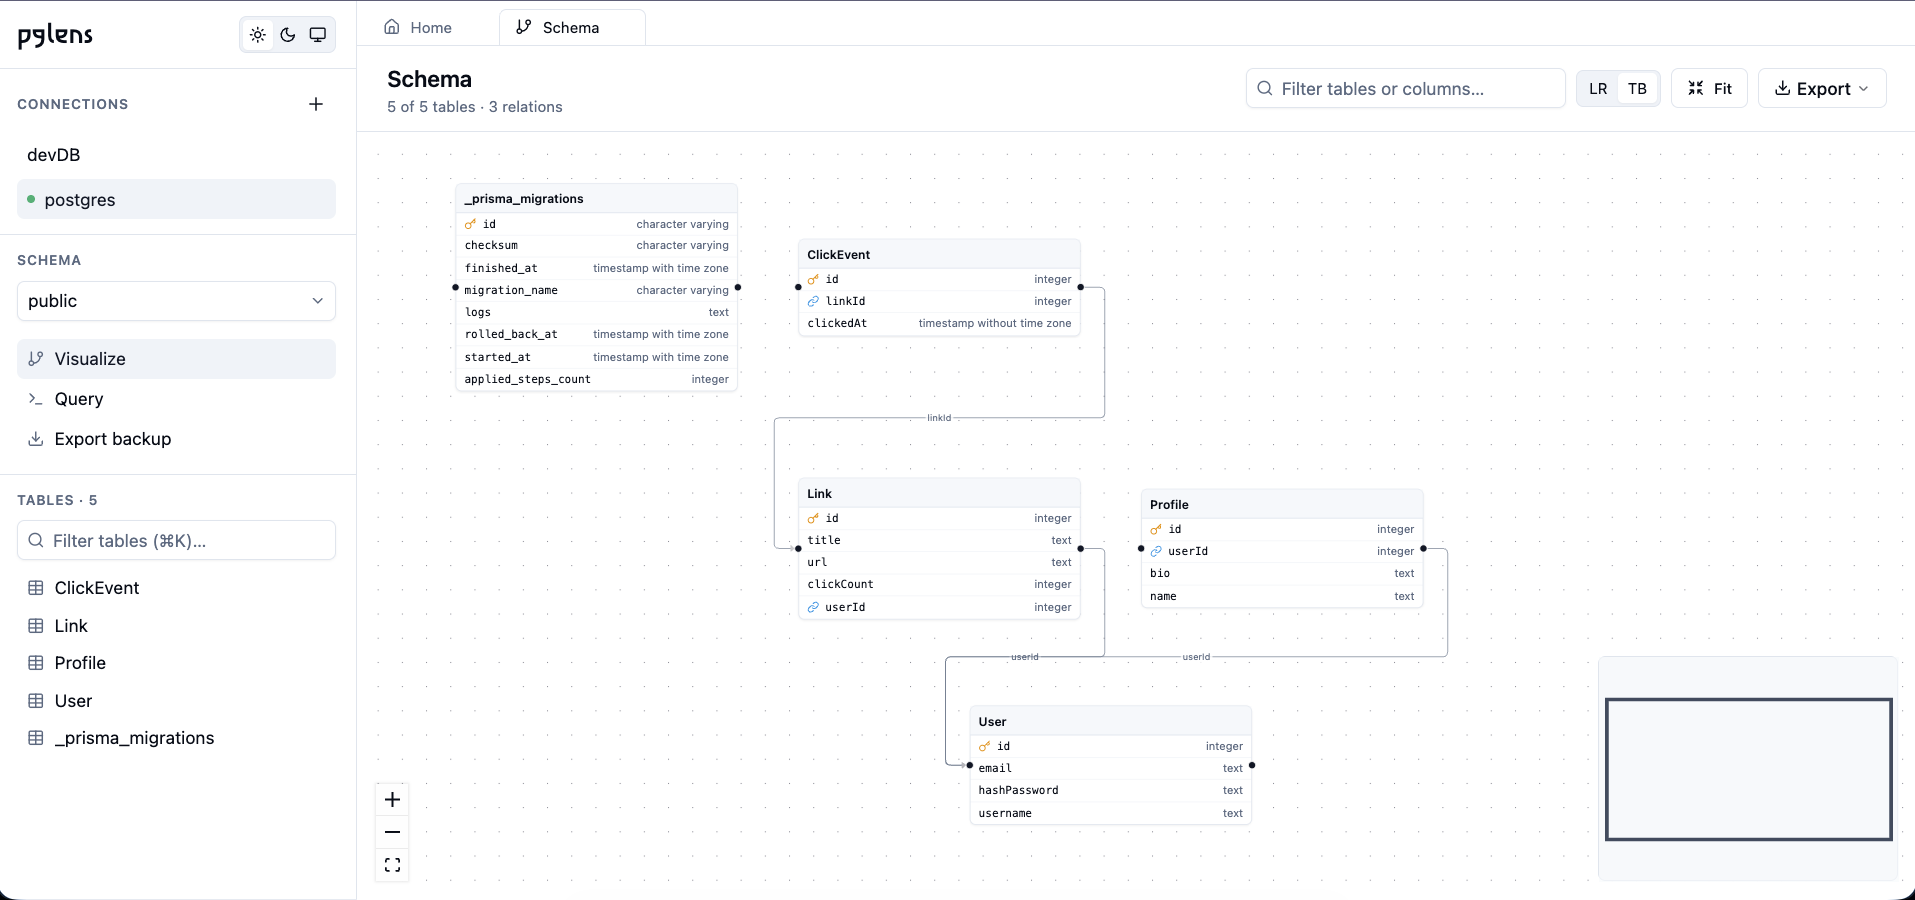The width and height of the screenshot is (1915, 900).
Task: Select the _prisma_migrations table node header
Action: pos(596,198)
